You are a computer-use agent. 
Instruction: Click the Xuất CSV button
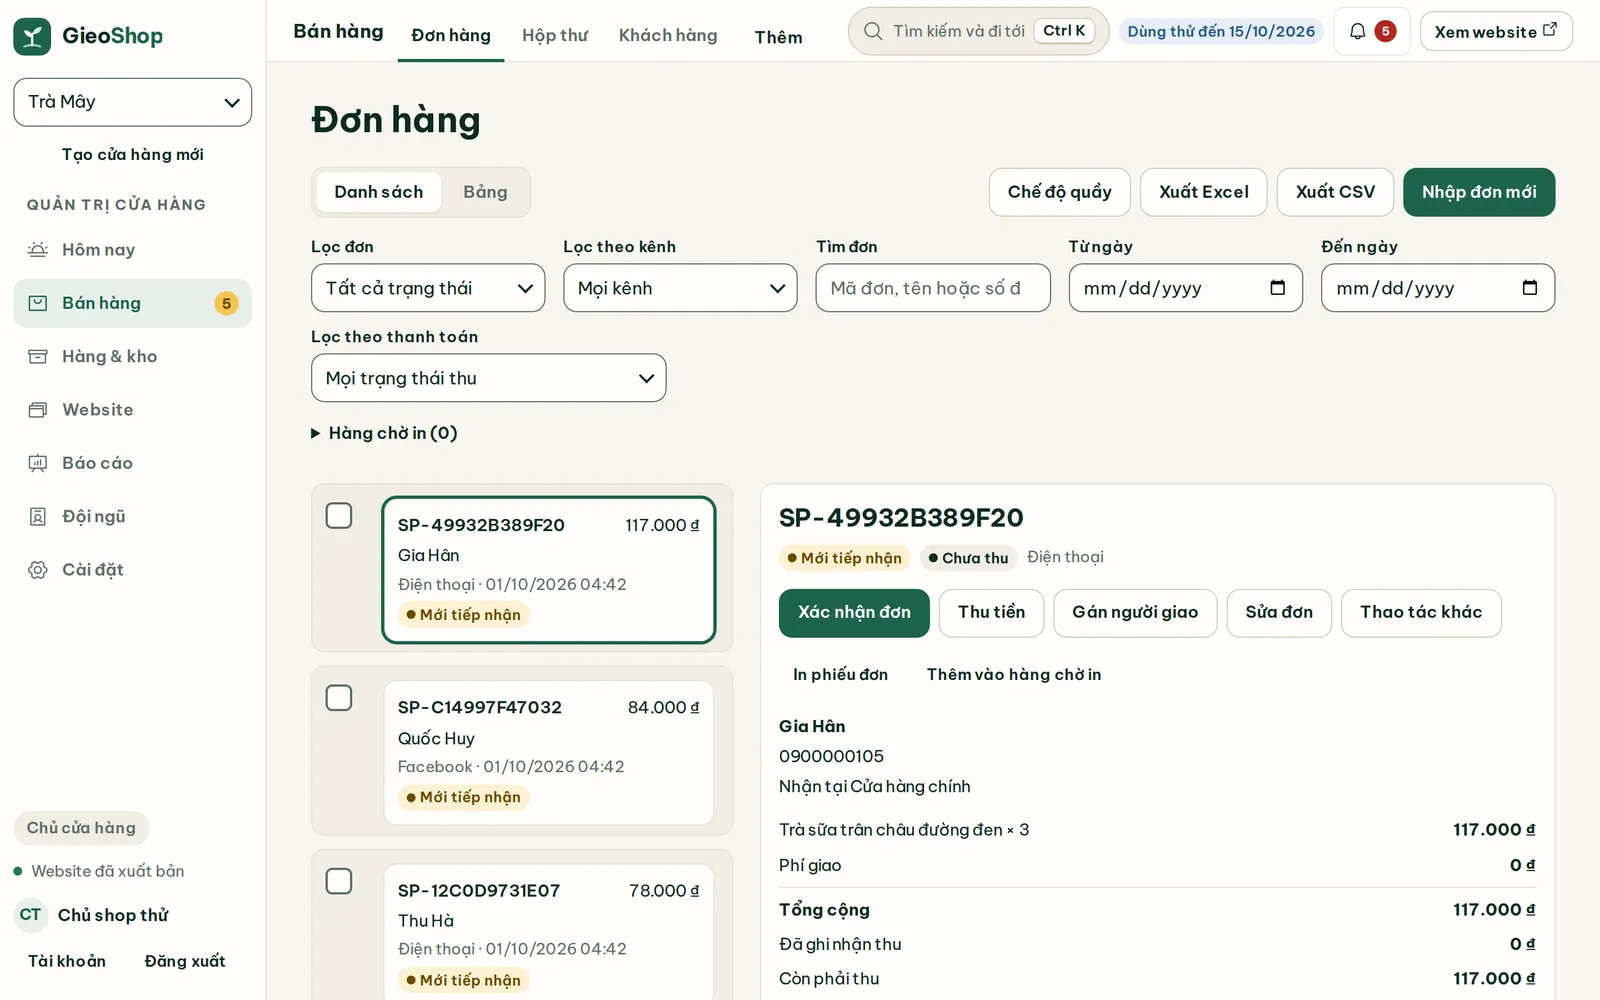tap(1335, 192)
